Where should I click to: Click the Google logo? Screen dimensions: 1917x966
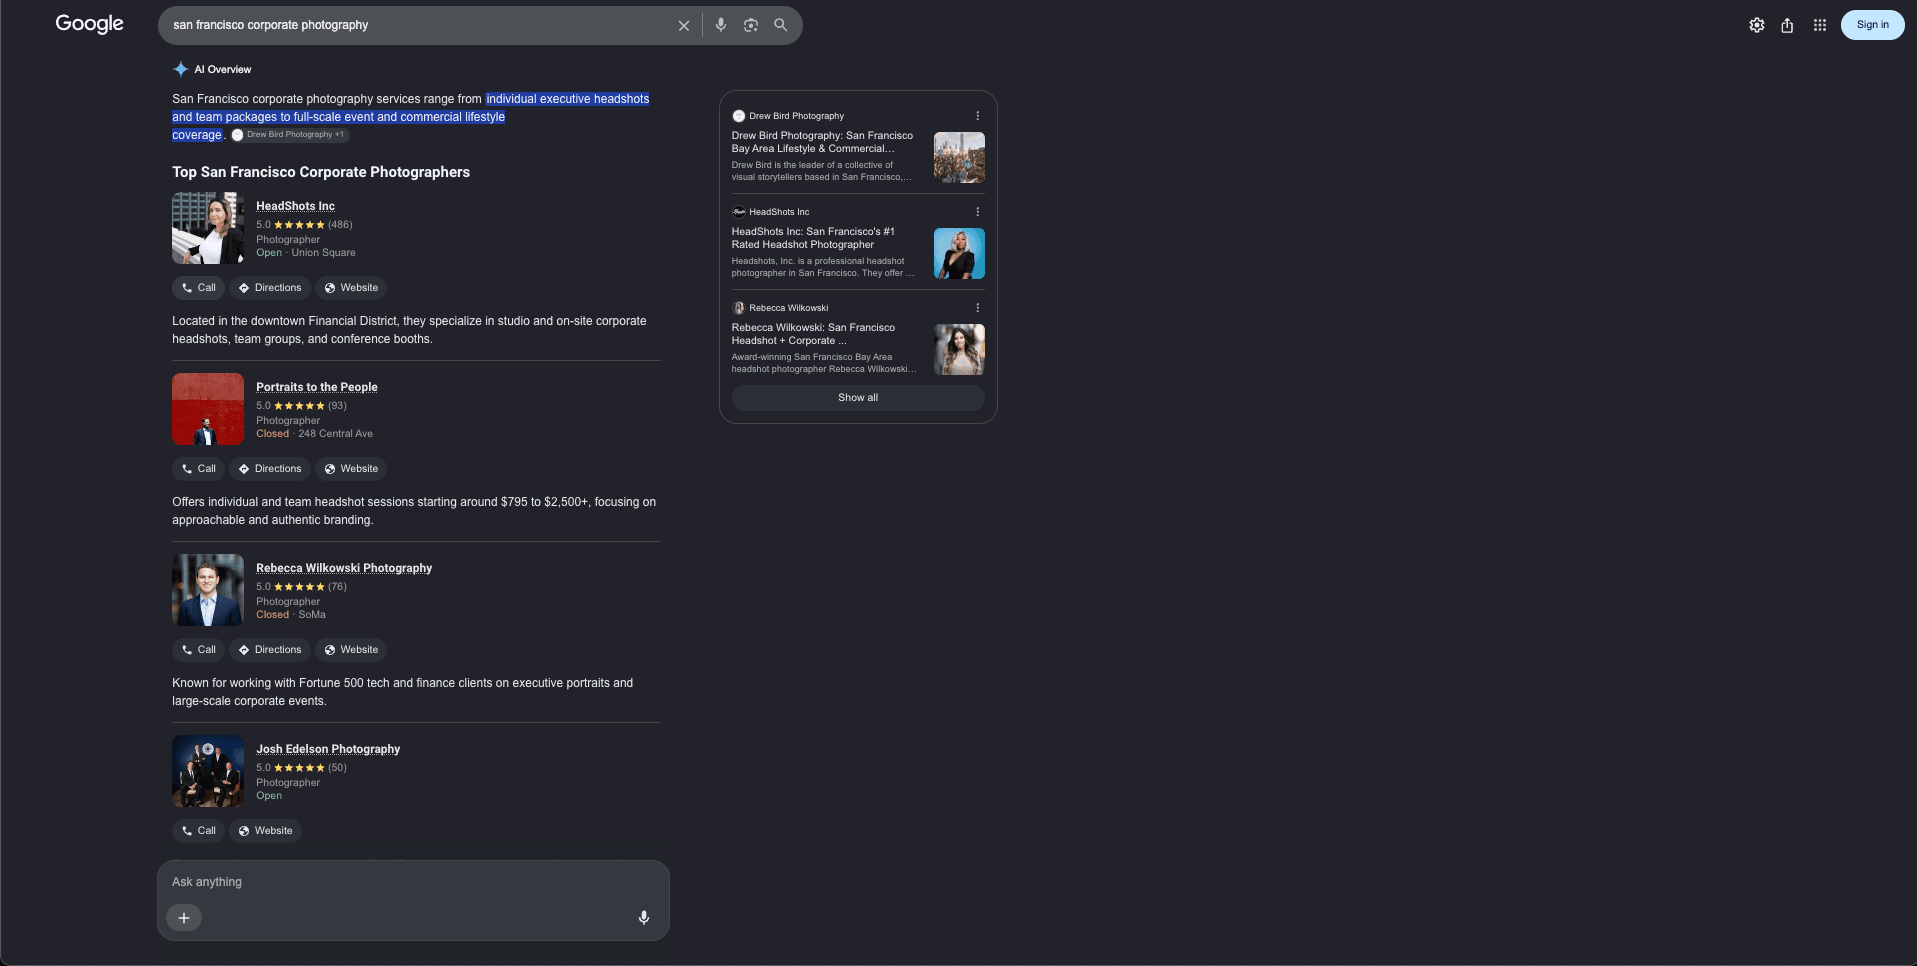[89, 24]
